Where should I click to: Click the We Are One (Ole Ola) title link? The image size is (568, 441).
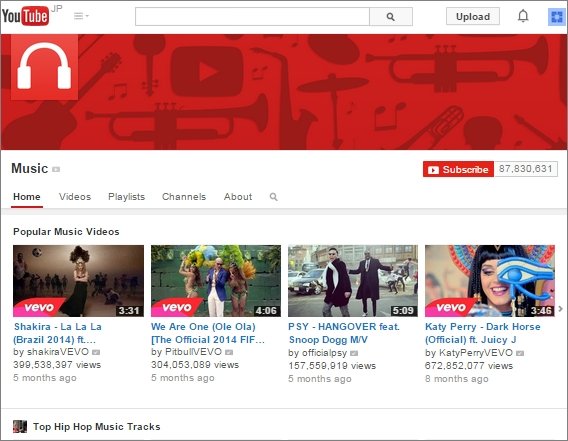coord(208,333)
